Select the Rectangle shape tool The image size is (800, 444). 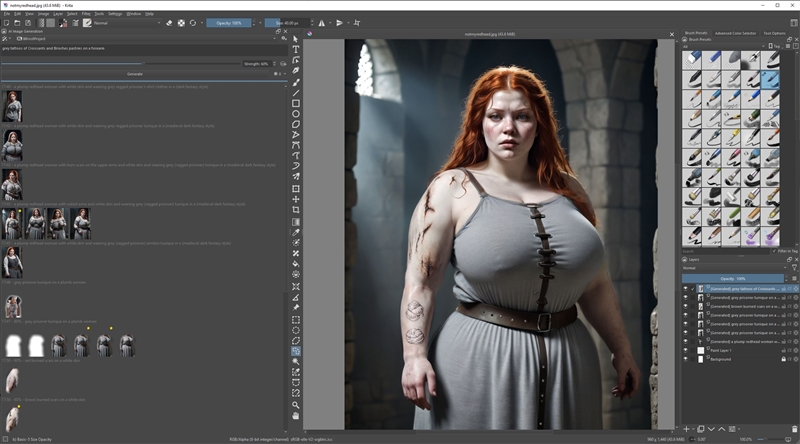click(296, 102)
